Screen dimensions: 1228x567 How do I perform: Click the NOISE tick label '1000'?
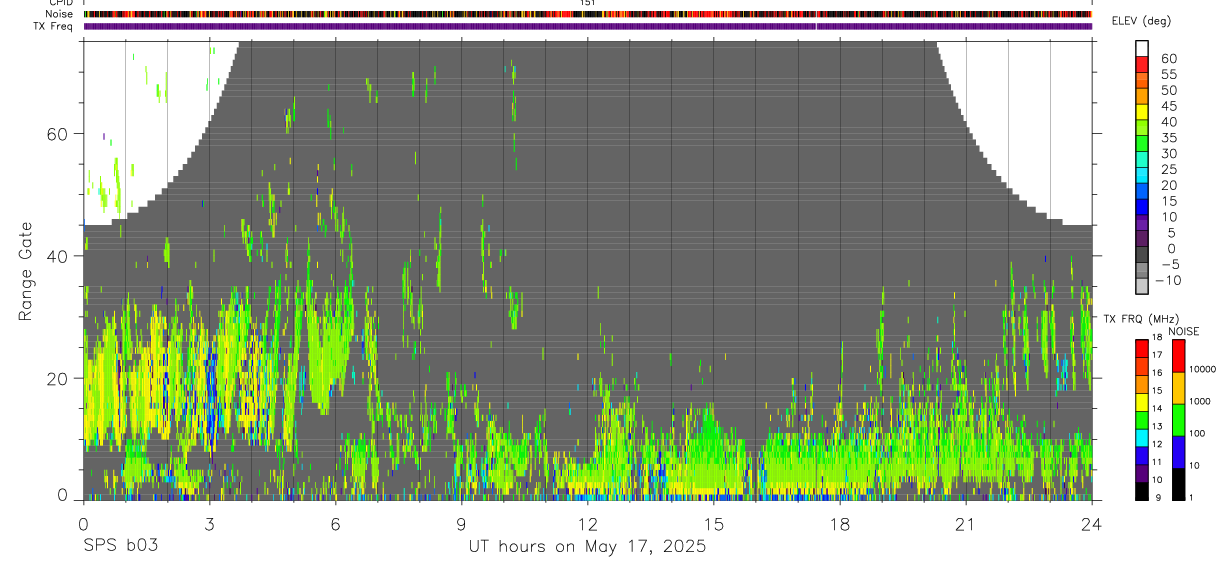1202,401
